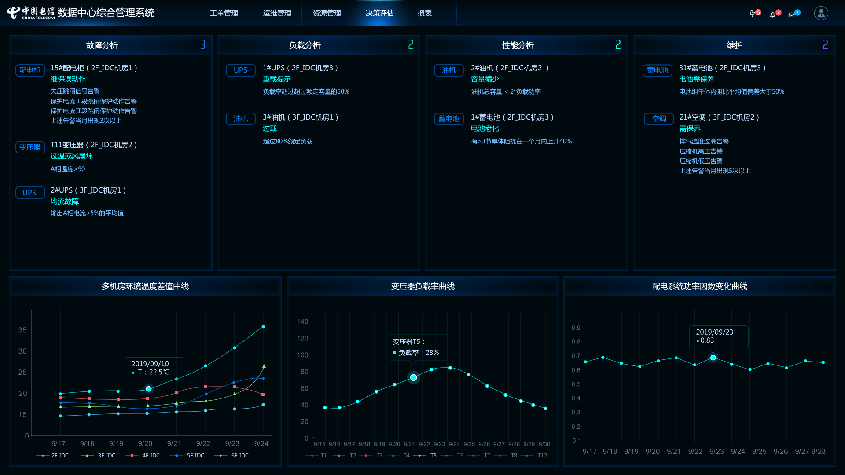
Task: Click the highlighted peak point on transformer load curve
Action: tap(413, 377)
